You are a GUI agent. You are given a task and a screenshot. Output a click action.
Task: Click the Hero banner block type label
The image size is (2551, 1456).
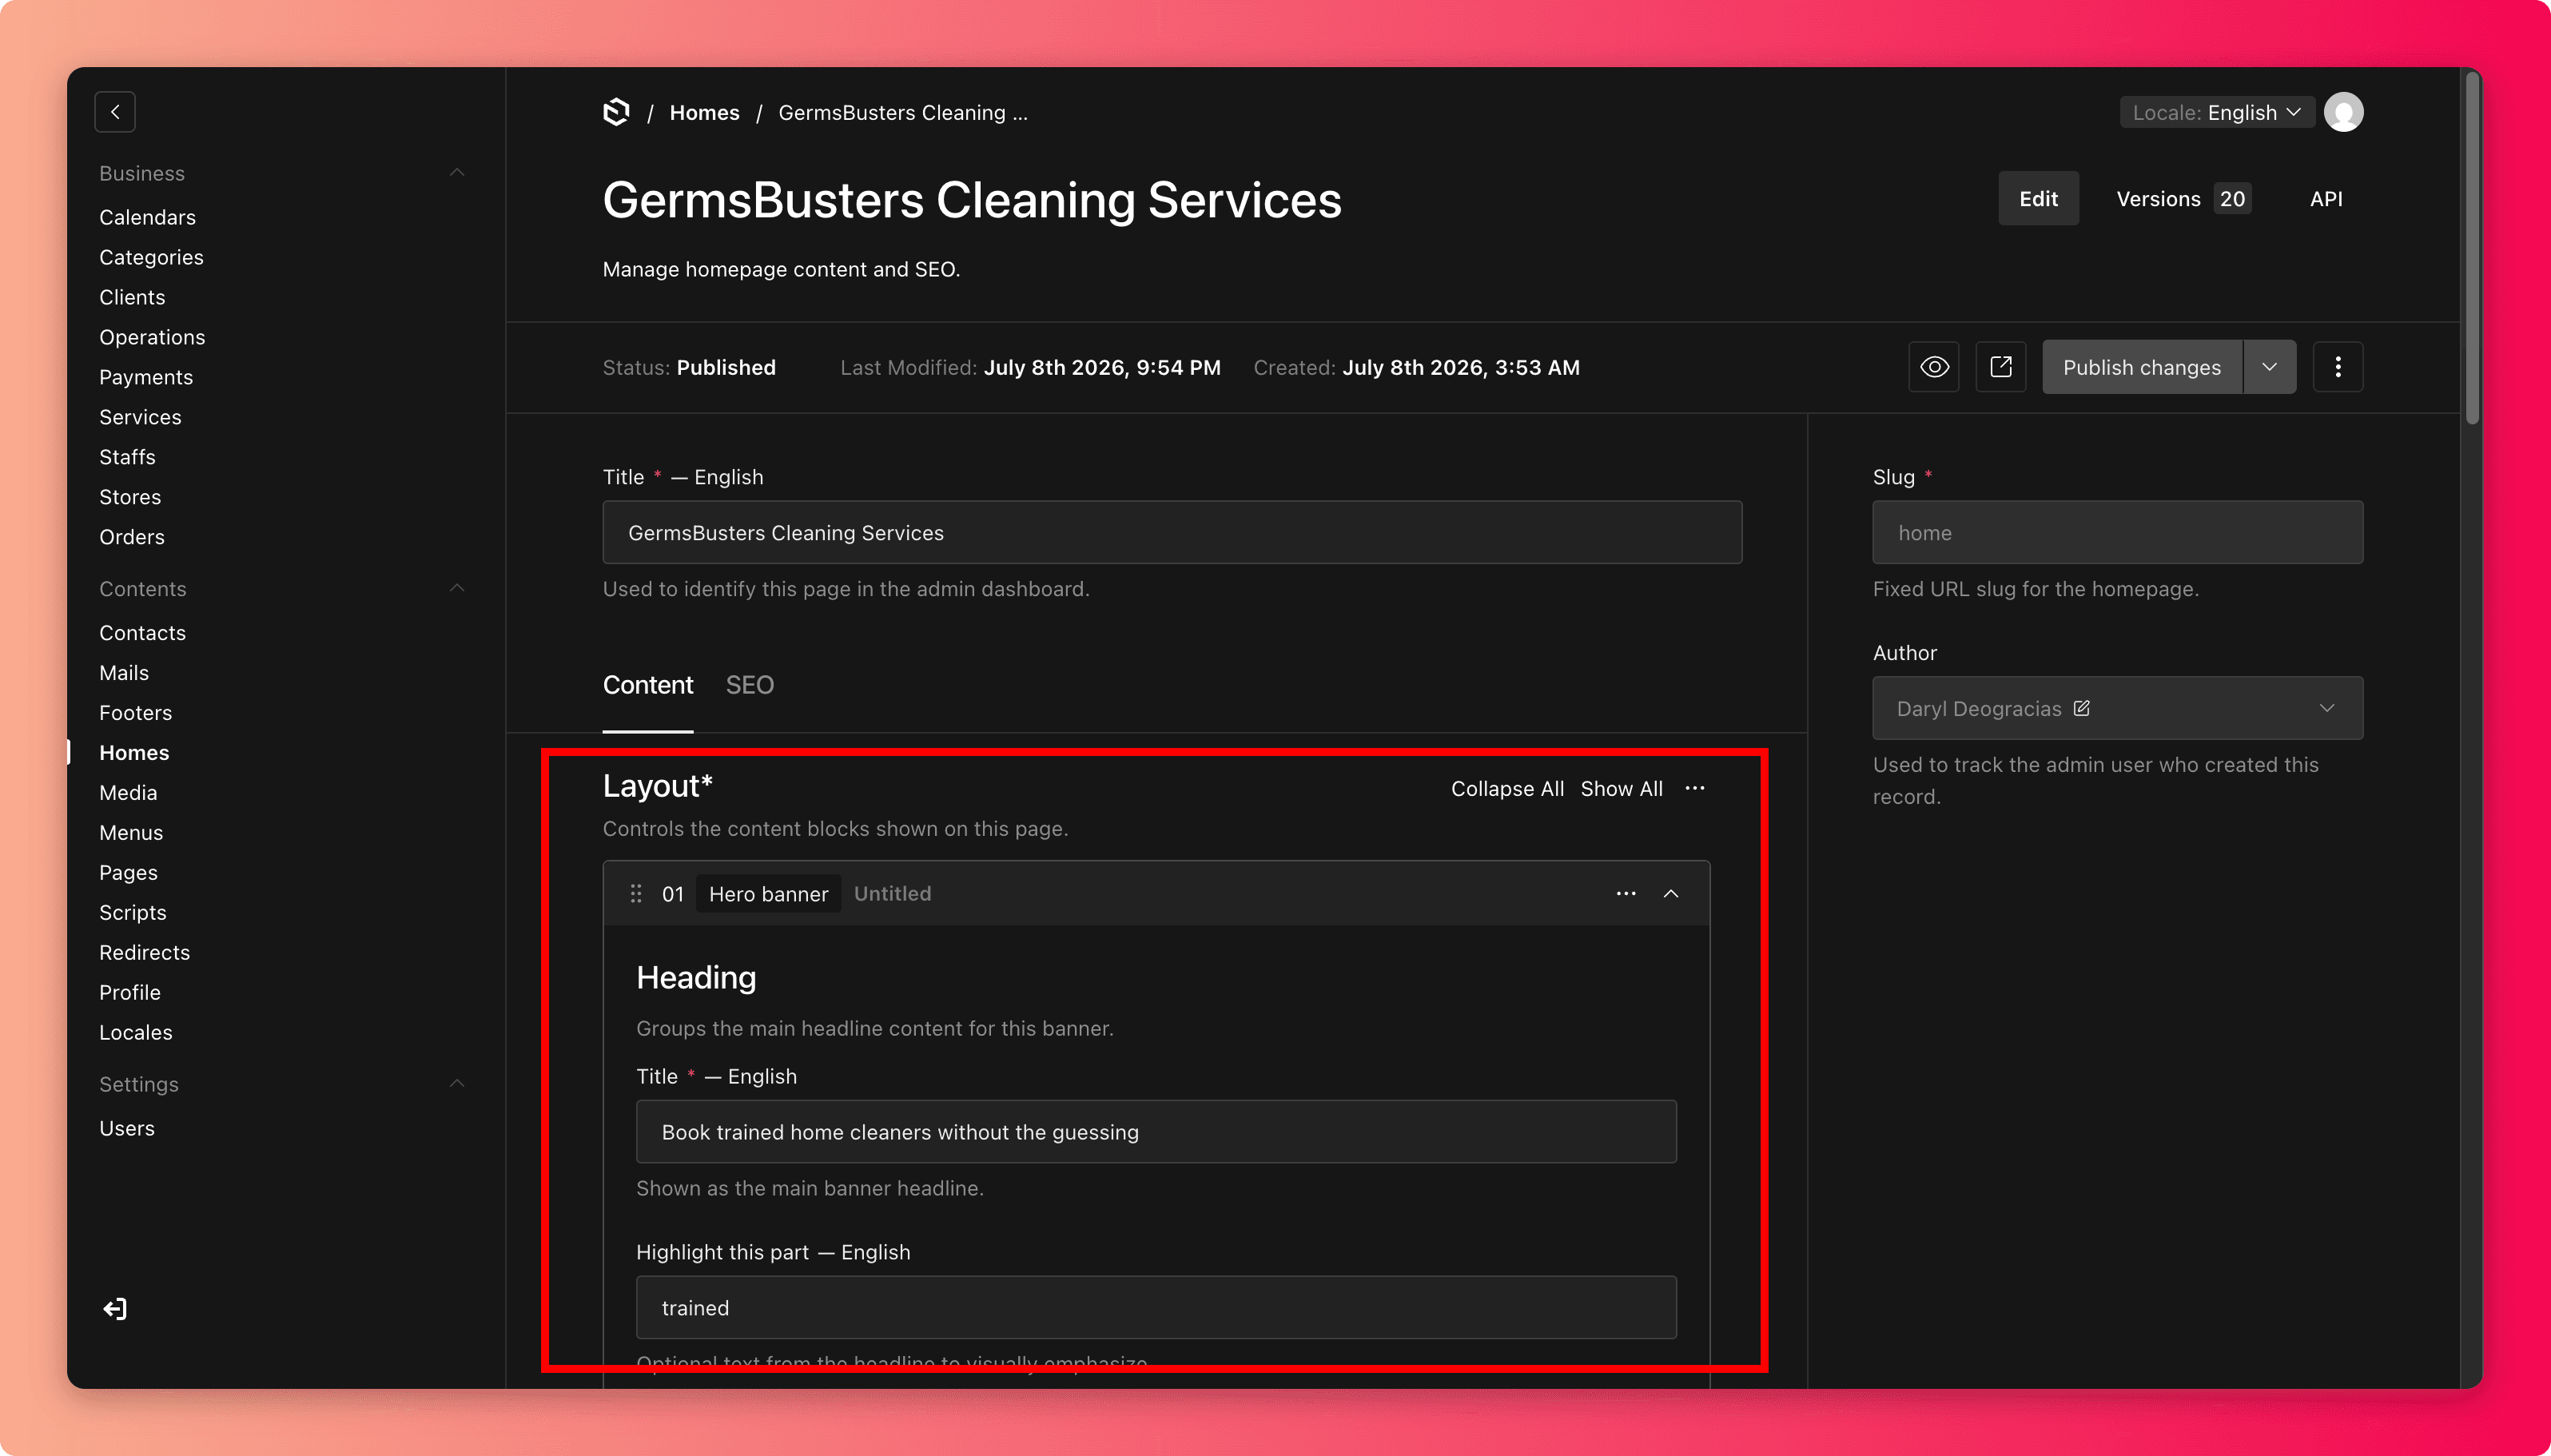768,893
